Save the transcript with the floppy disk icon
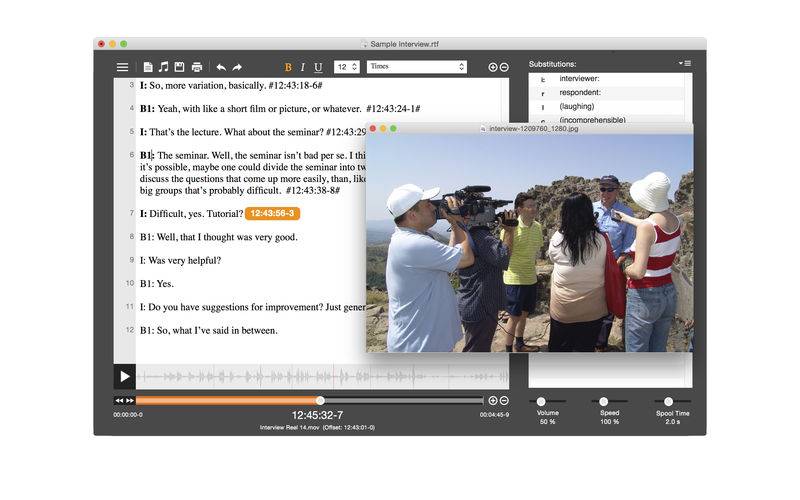This screenshot has height=500, width=800. coord(180,67)
